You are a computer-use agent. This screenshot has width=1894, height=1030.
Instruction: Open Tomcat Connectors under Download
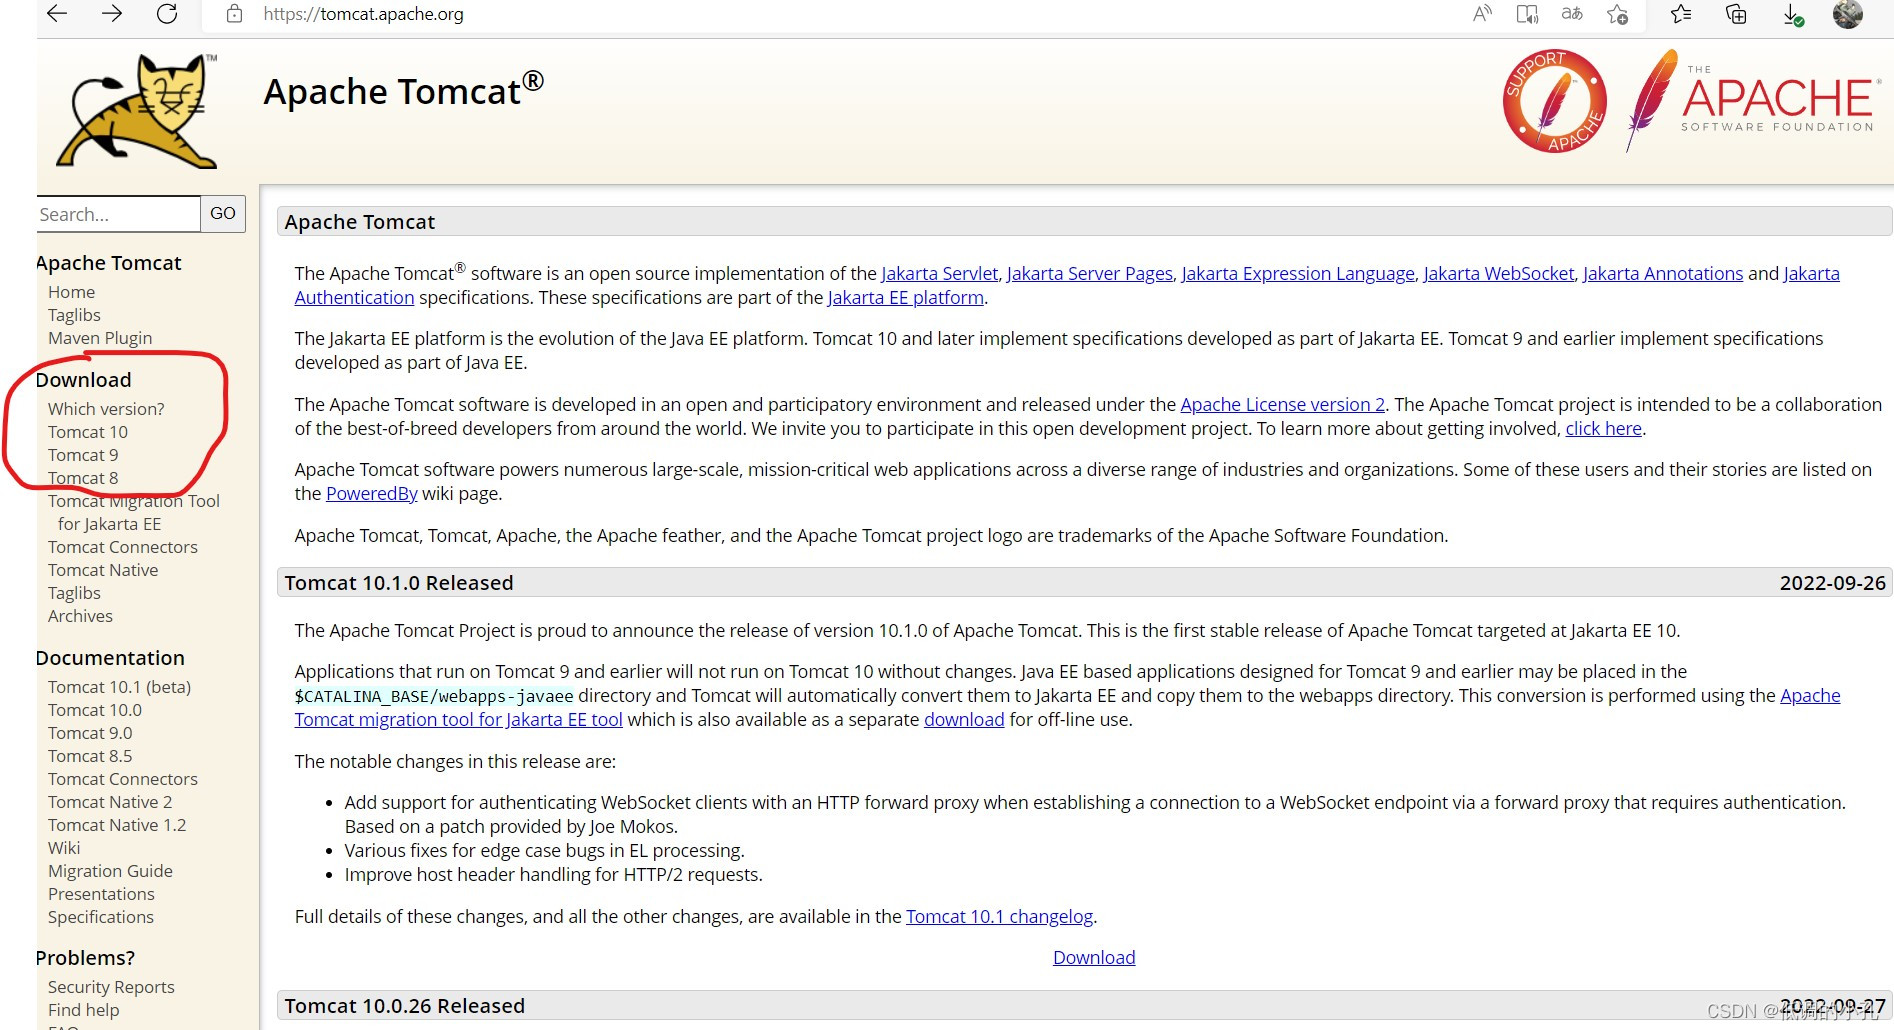(x=123, y=547)
